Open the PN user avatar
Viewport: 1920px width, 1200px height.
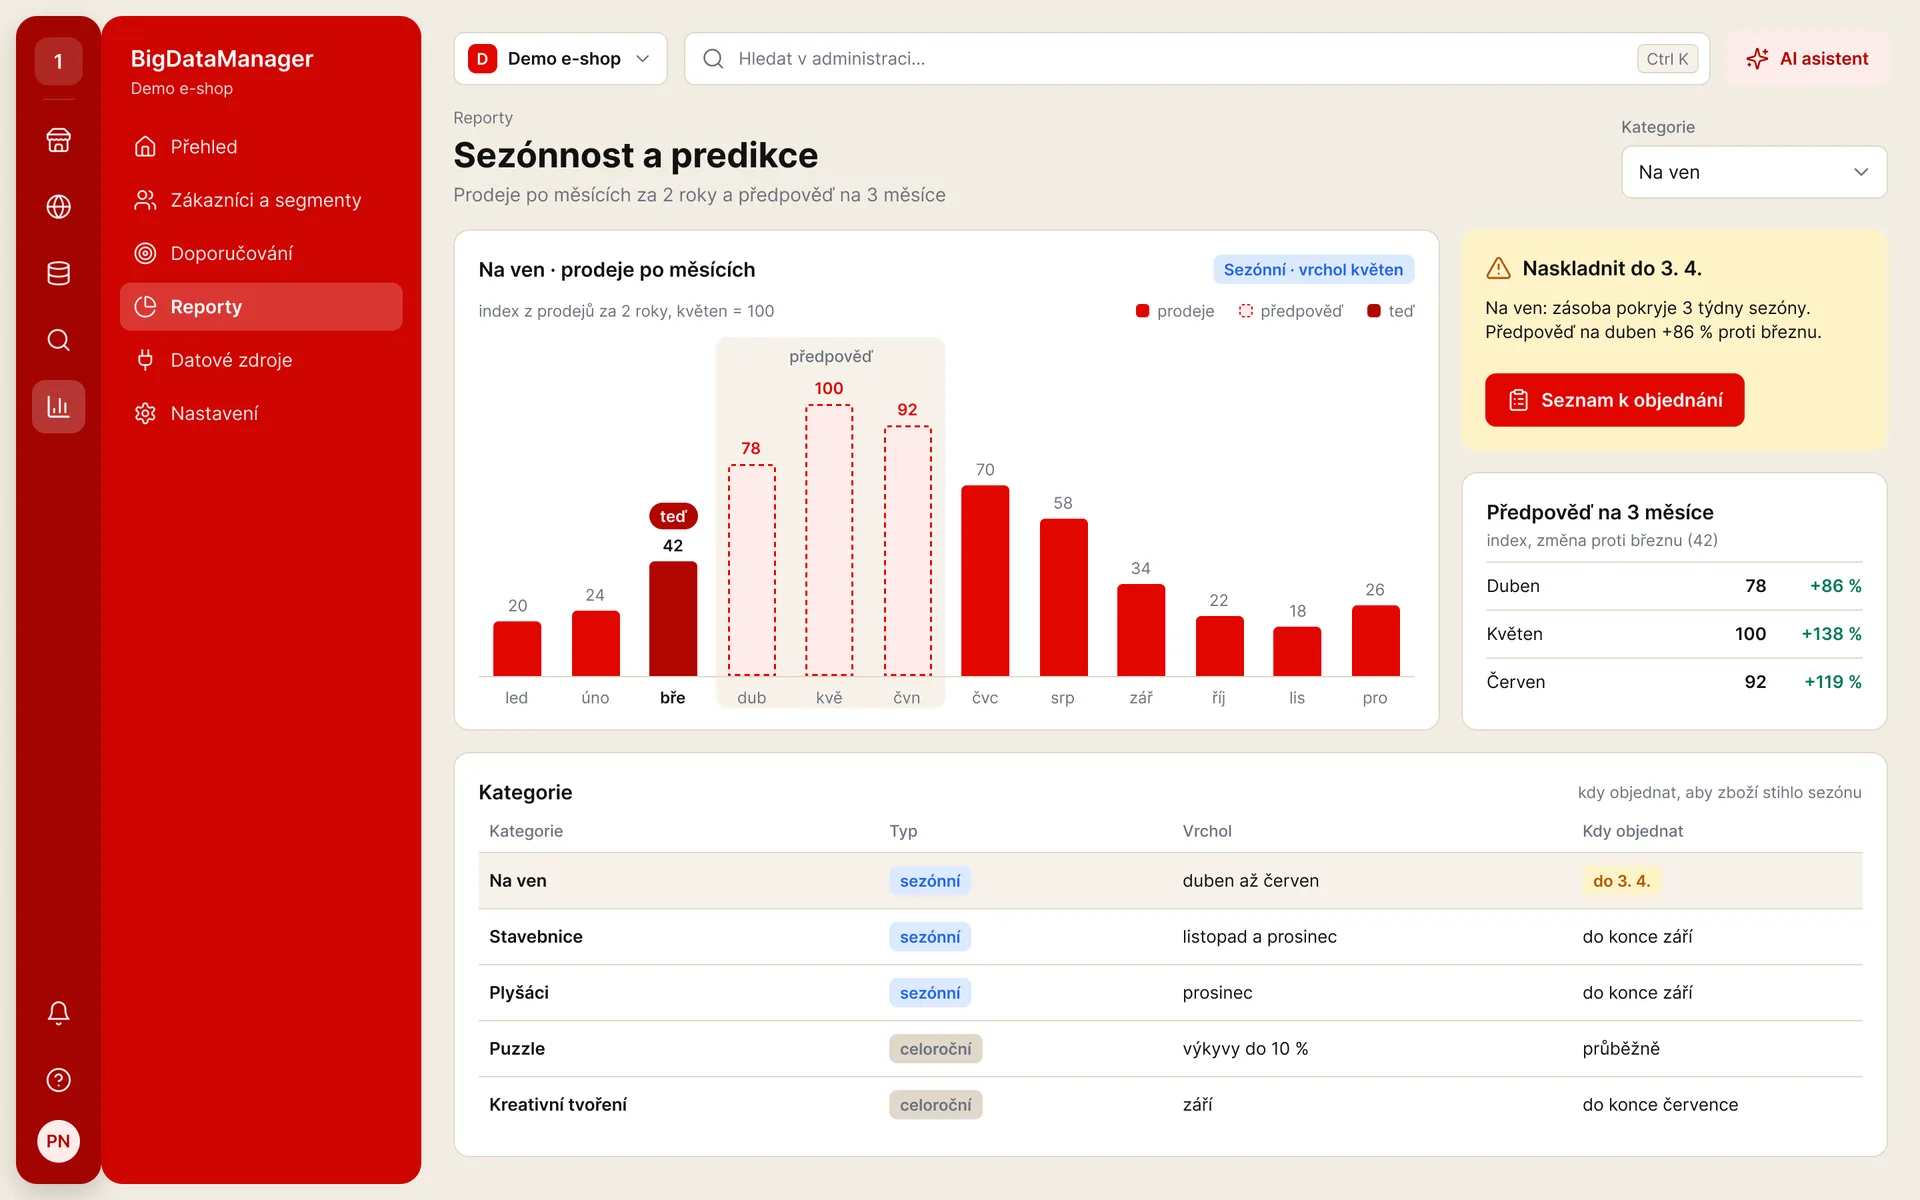[58, 1141]
